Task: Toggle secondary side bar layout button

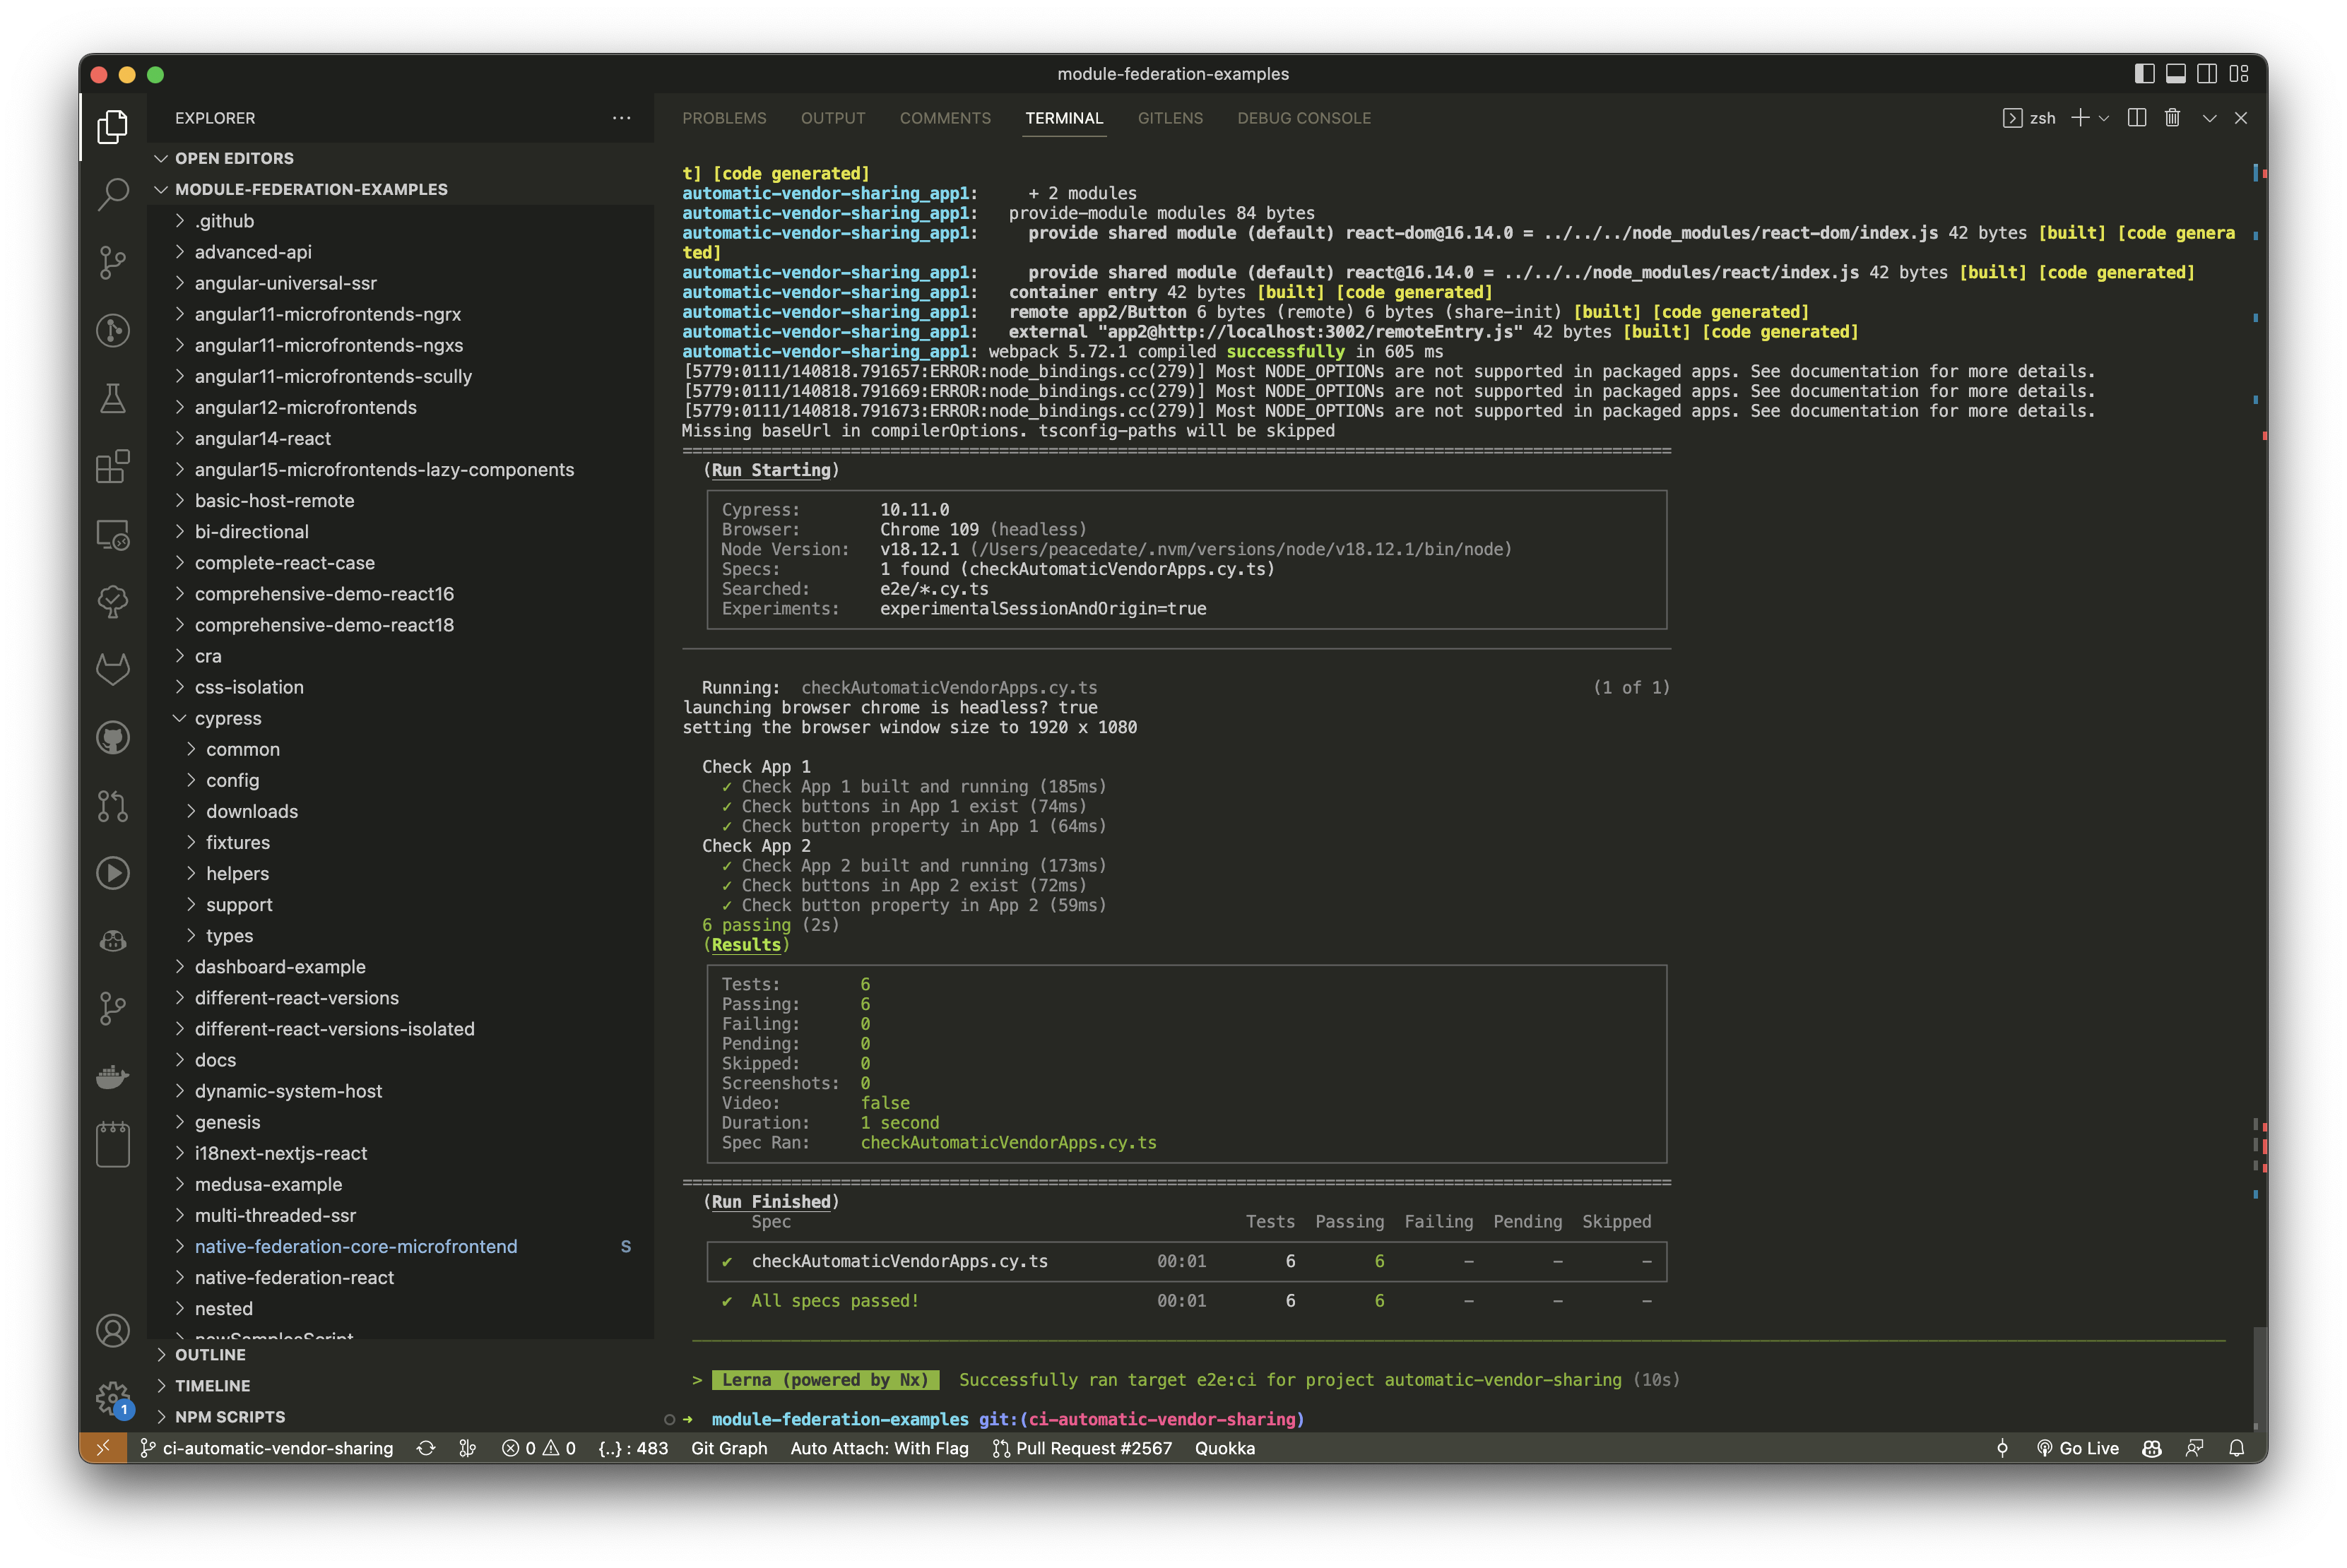Action: (2207, 74)
